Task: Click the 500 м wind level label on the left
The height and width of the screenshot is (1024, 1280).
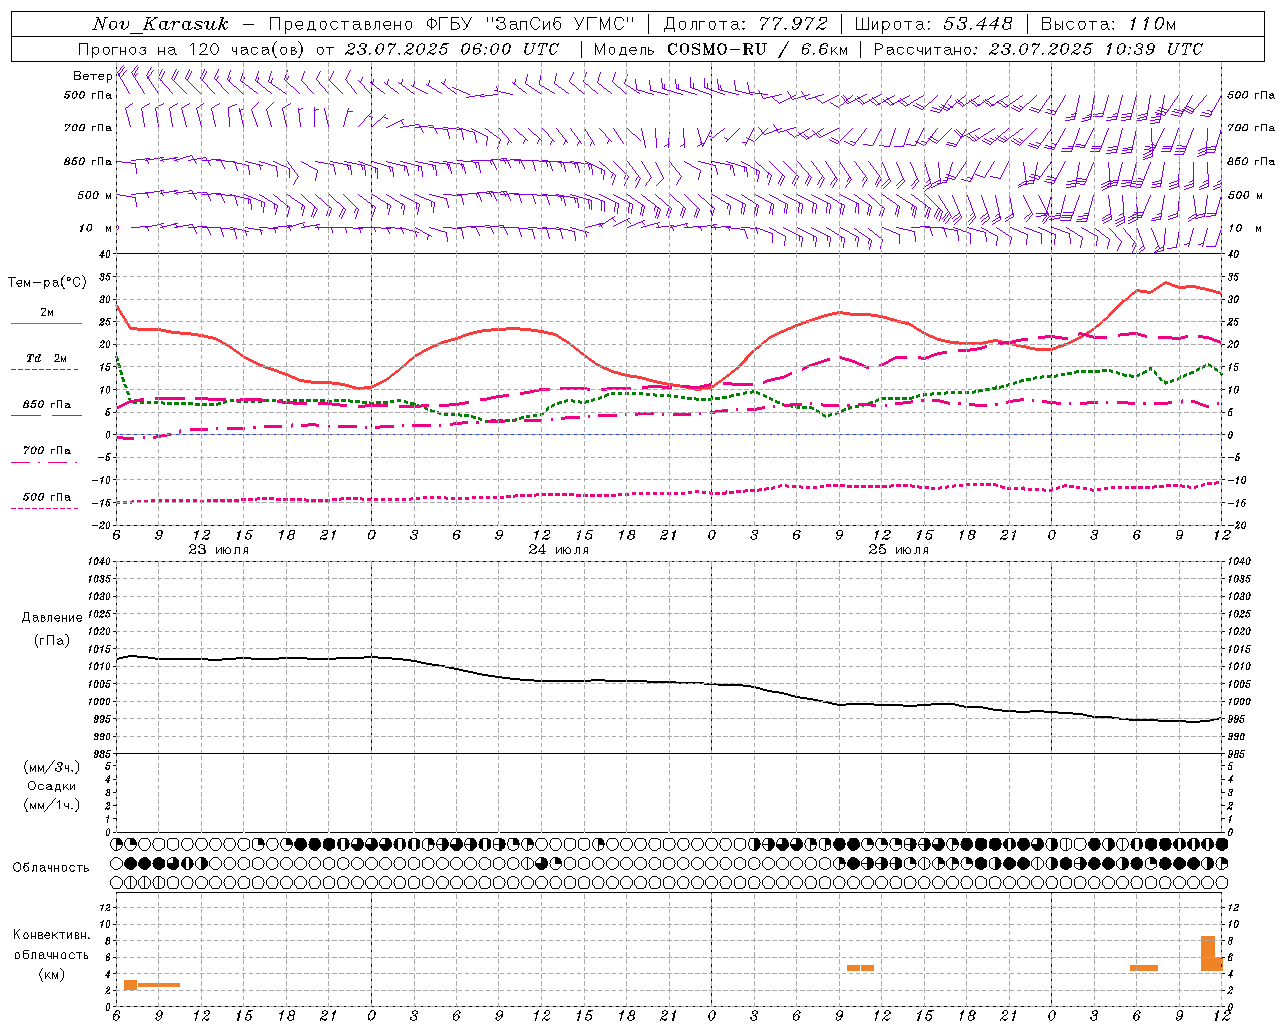Action: pos(95,195)
